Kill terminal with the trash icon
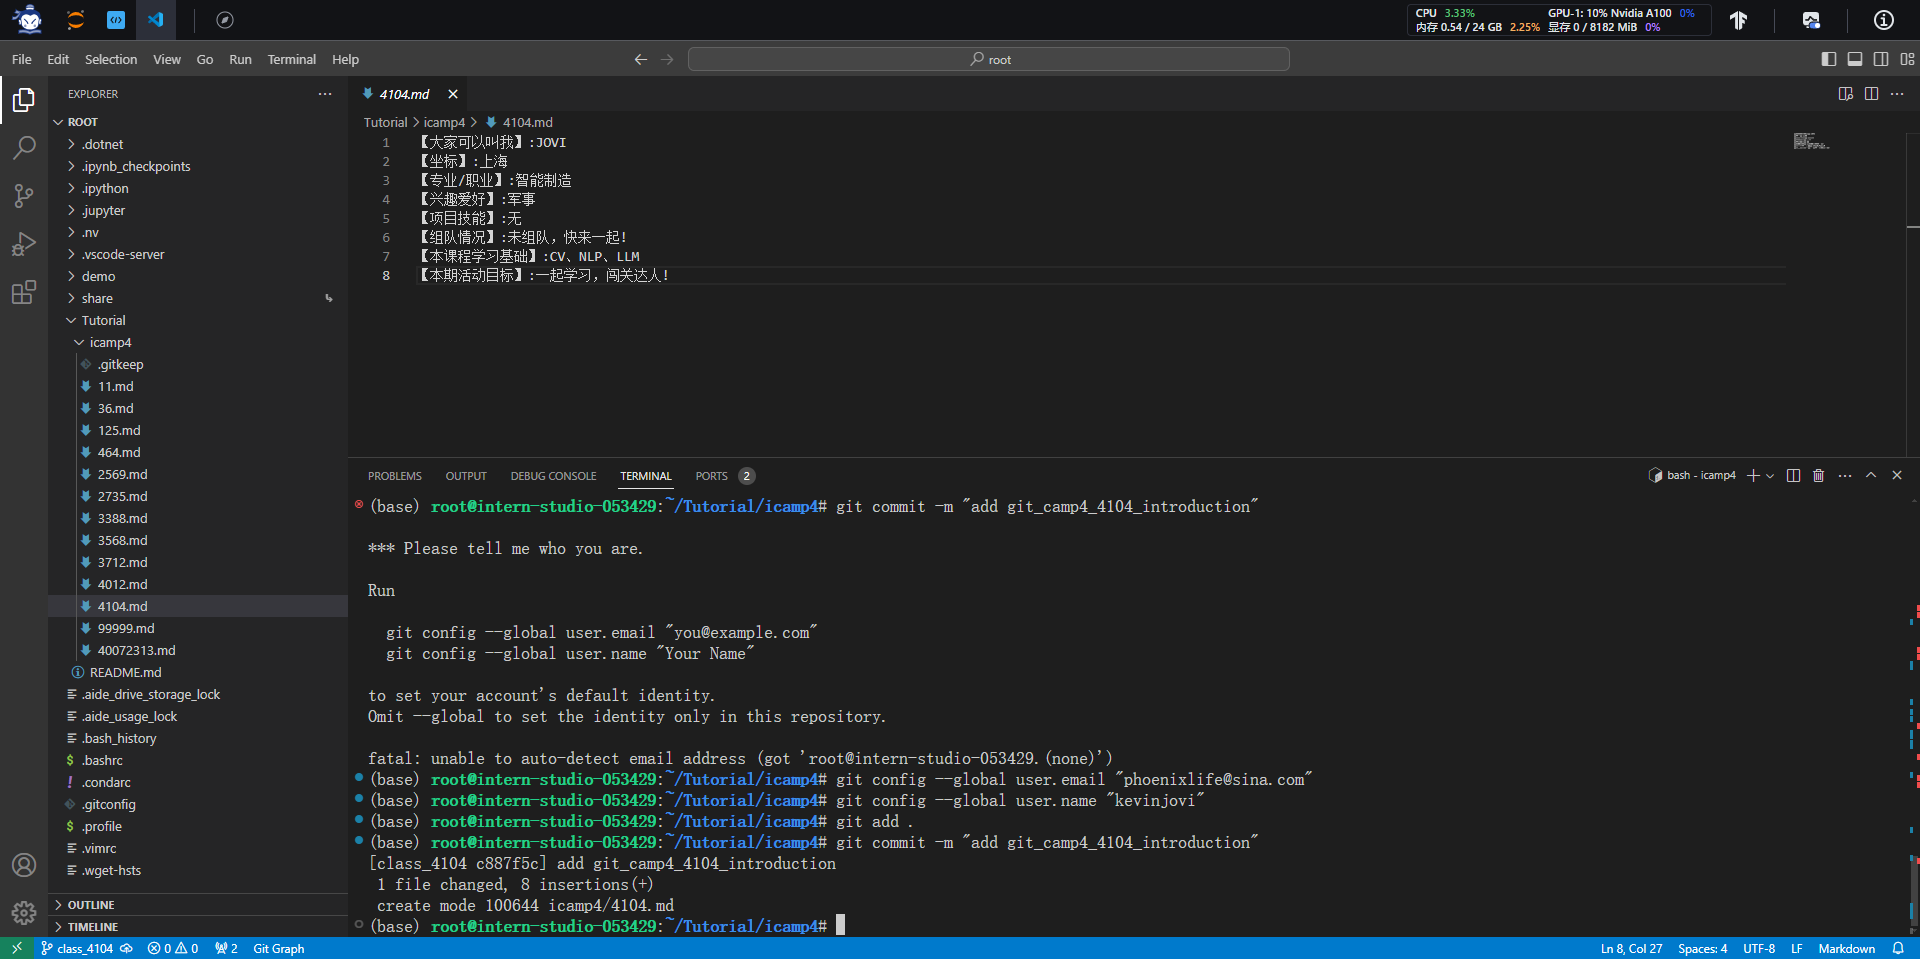 [x=1819, y=476]
